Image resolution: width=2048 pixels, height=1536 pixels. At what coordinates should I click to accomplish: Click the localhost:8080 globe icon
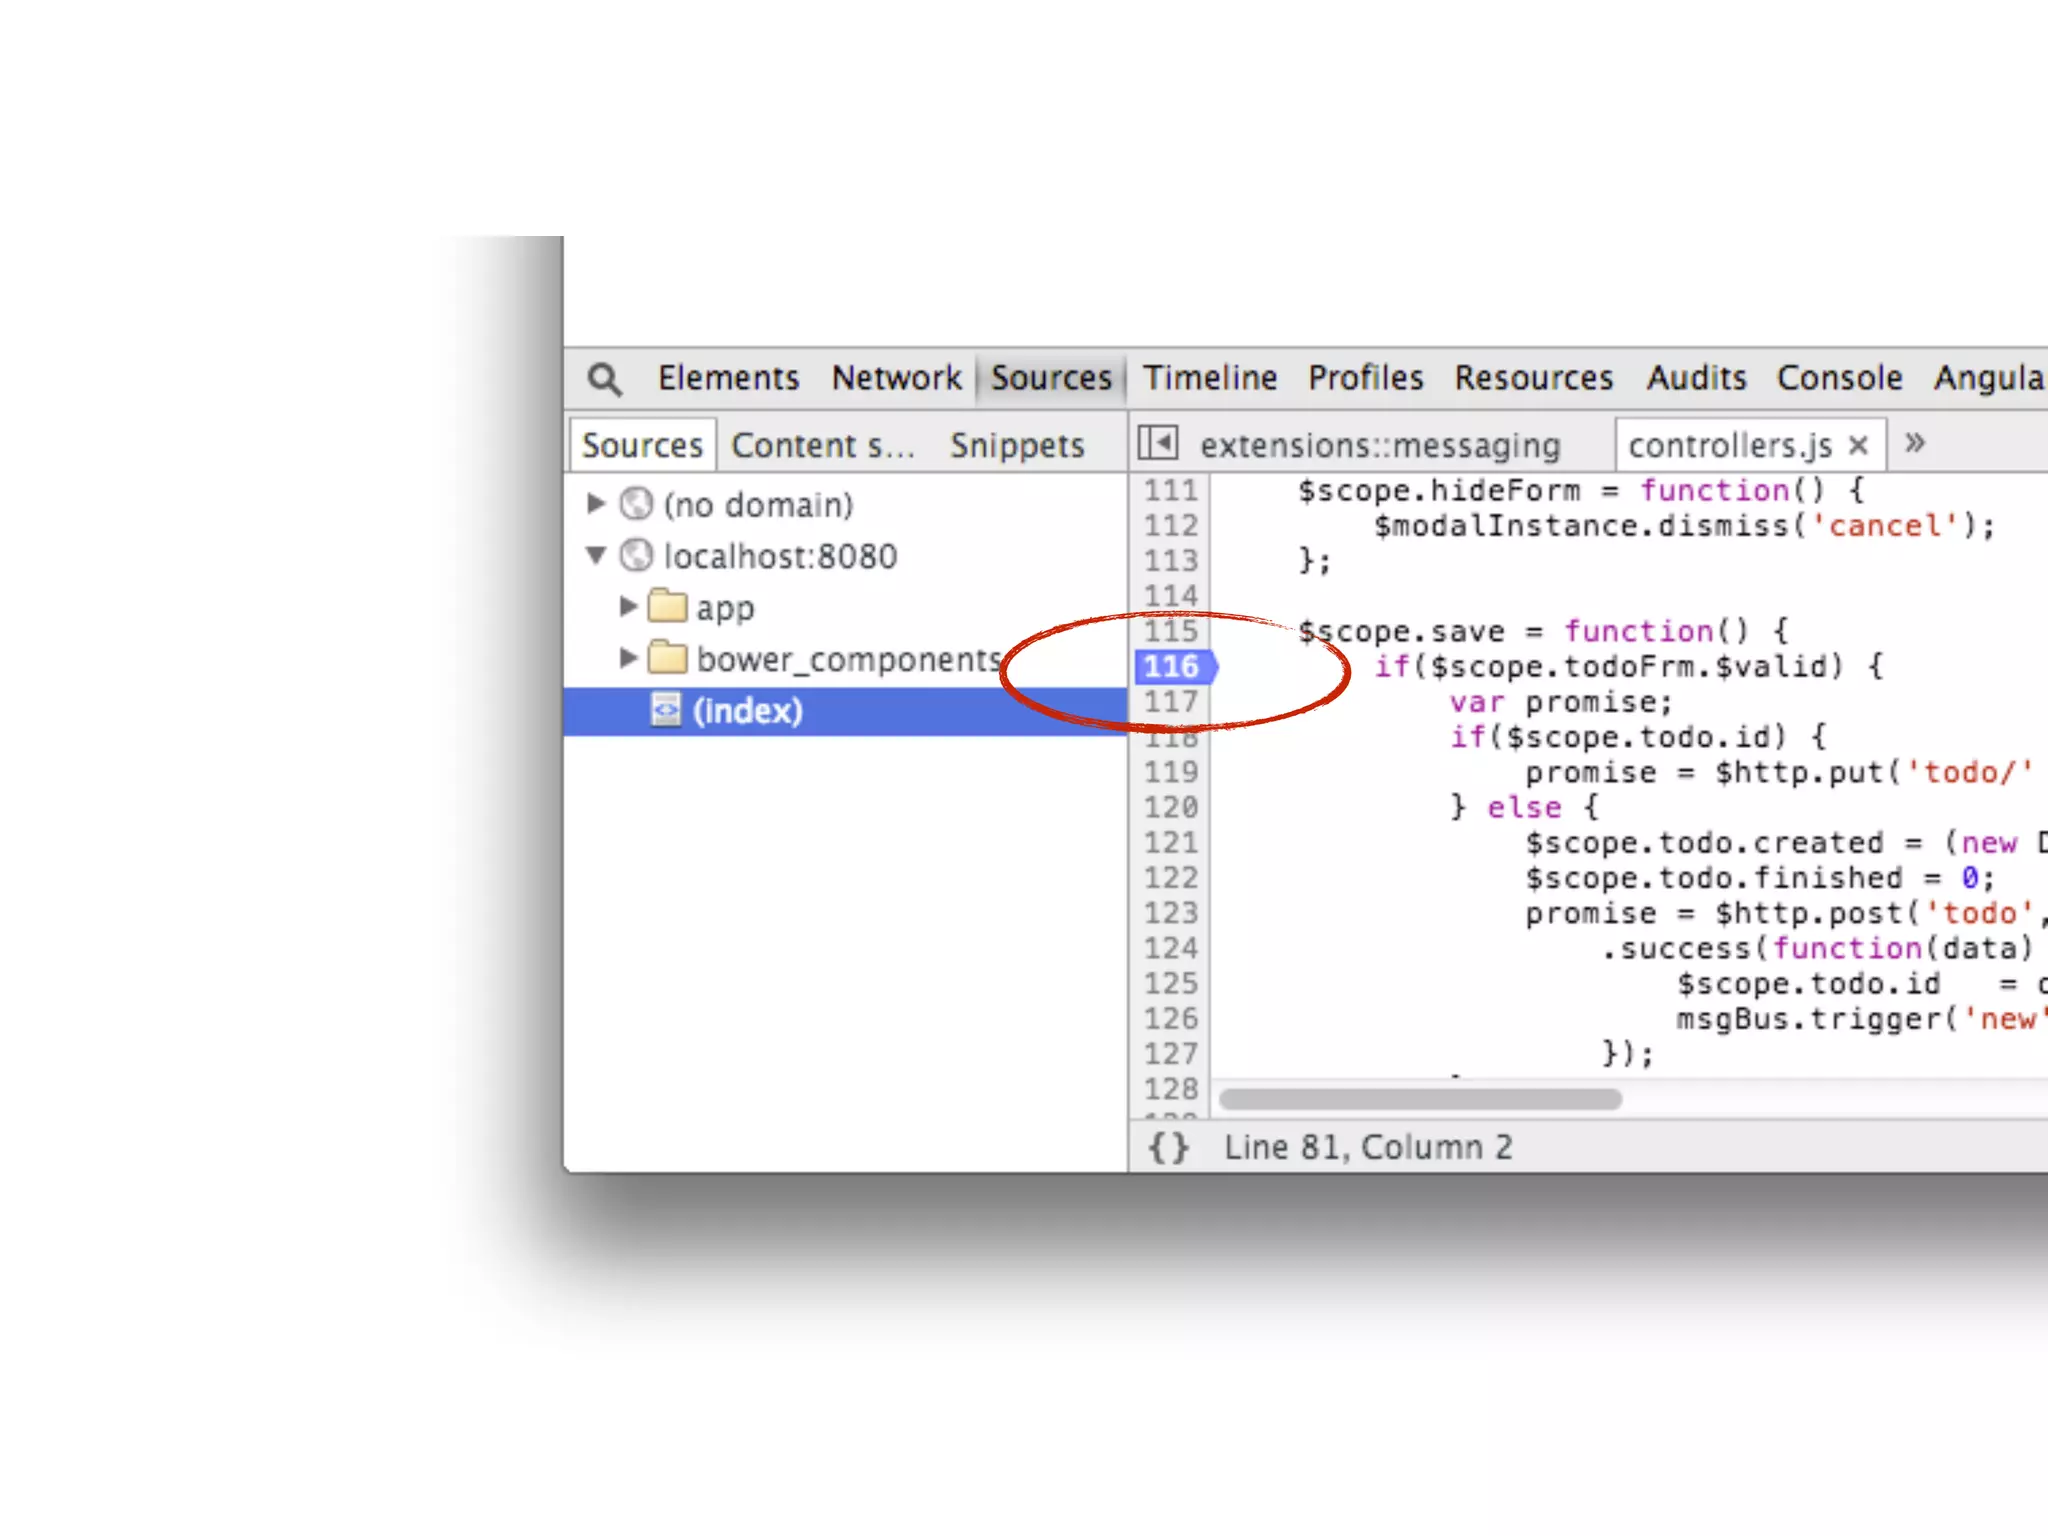tap(636, 555)
